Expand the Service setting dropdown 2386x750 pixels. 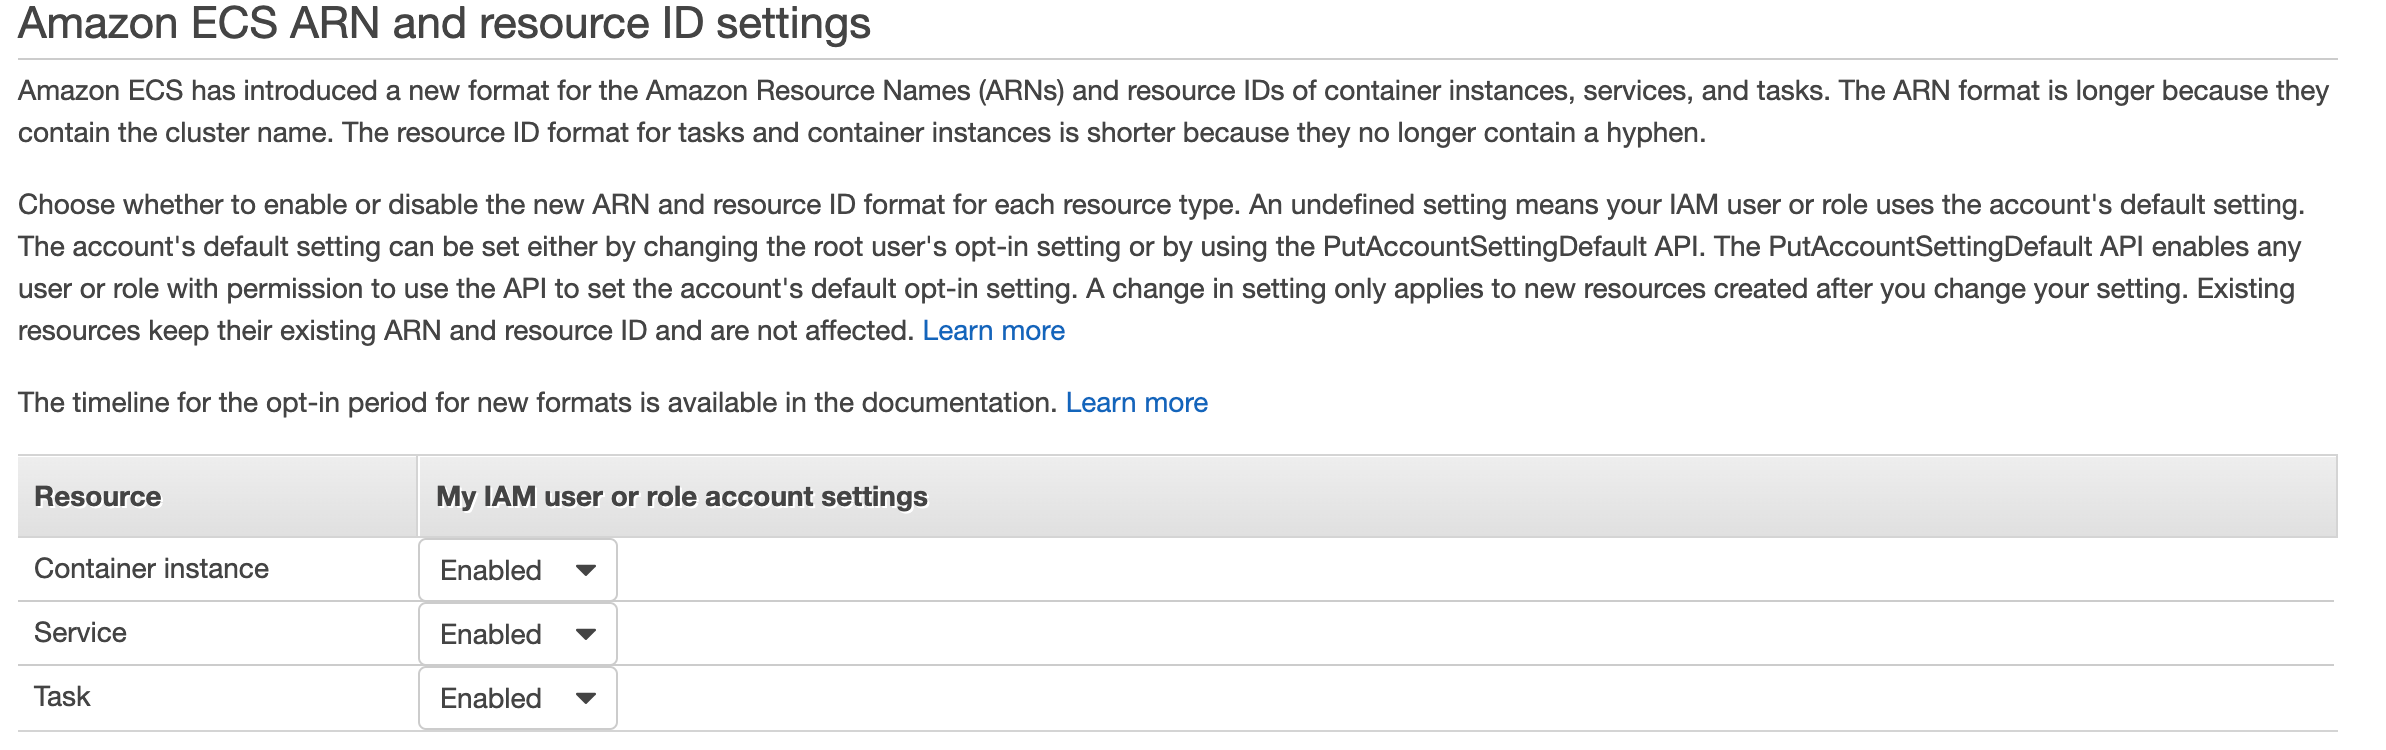(x=516, y=634)
